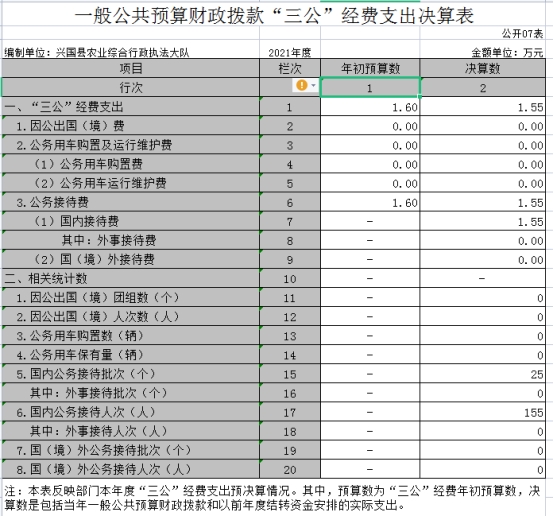Click the 公开07表 label cell
This screenshot has width=554, height=516.
pyautogui.click(x=522, y=34)
